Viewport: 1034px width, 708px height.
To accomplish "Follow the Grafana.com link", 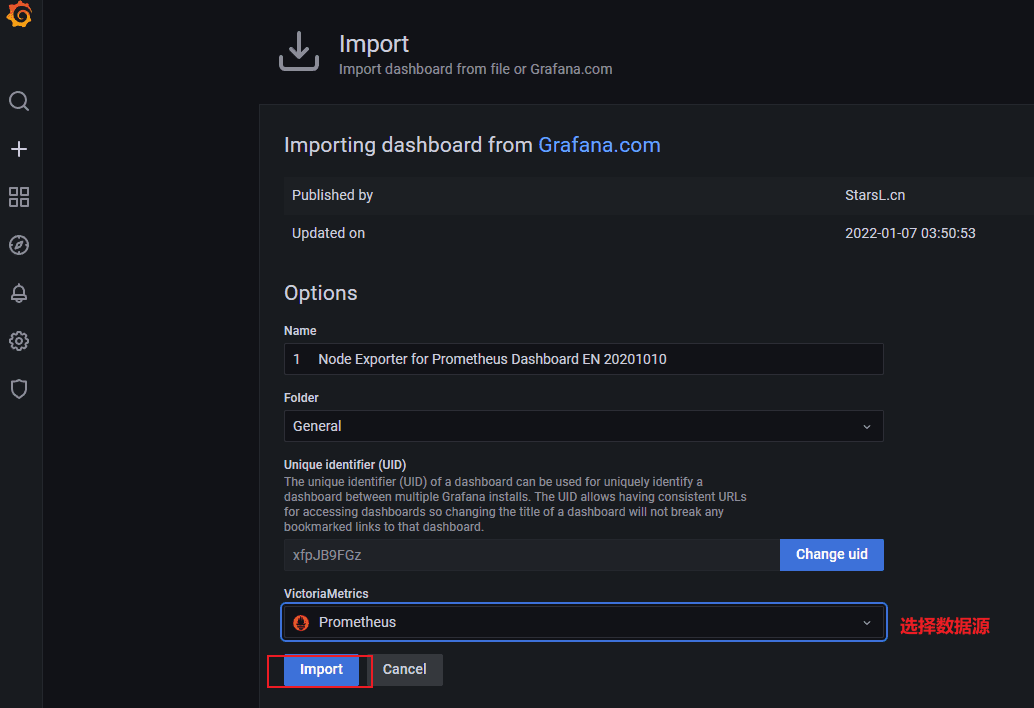I will tap(599, 145).
